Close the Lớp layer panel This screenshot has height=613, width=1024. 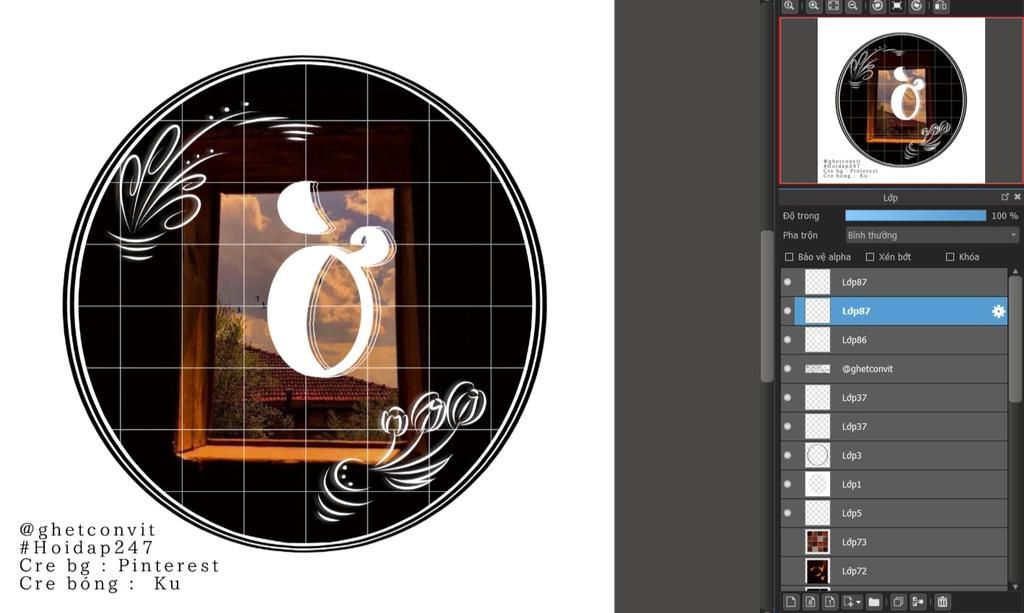(x=1017, y=196)
